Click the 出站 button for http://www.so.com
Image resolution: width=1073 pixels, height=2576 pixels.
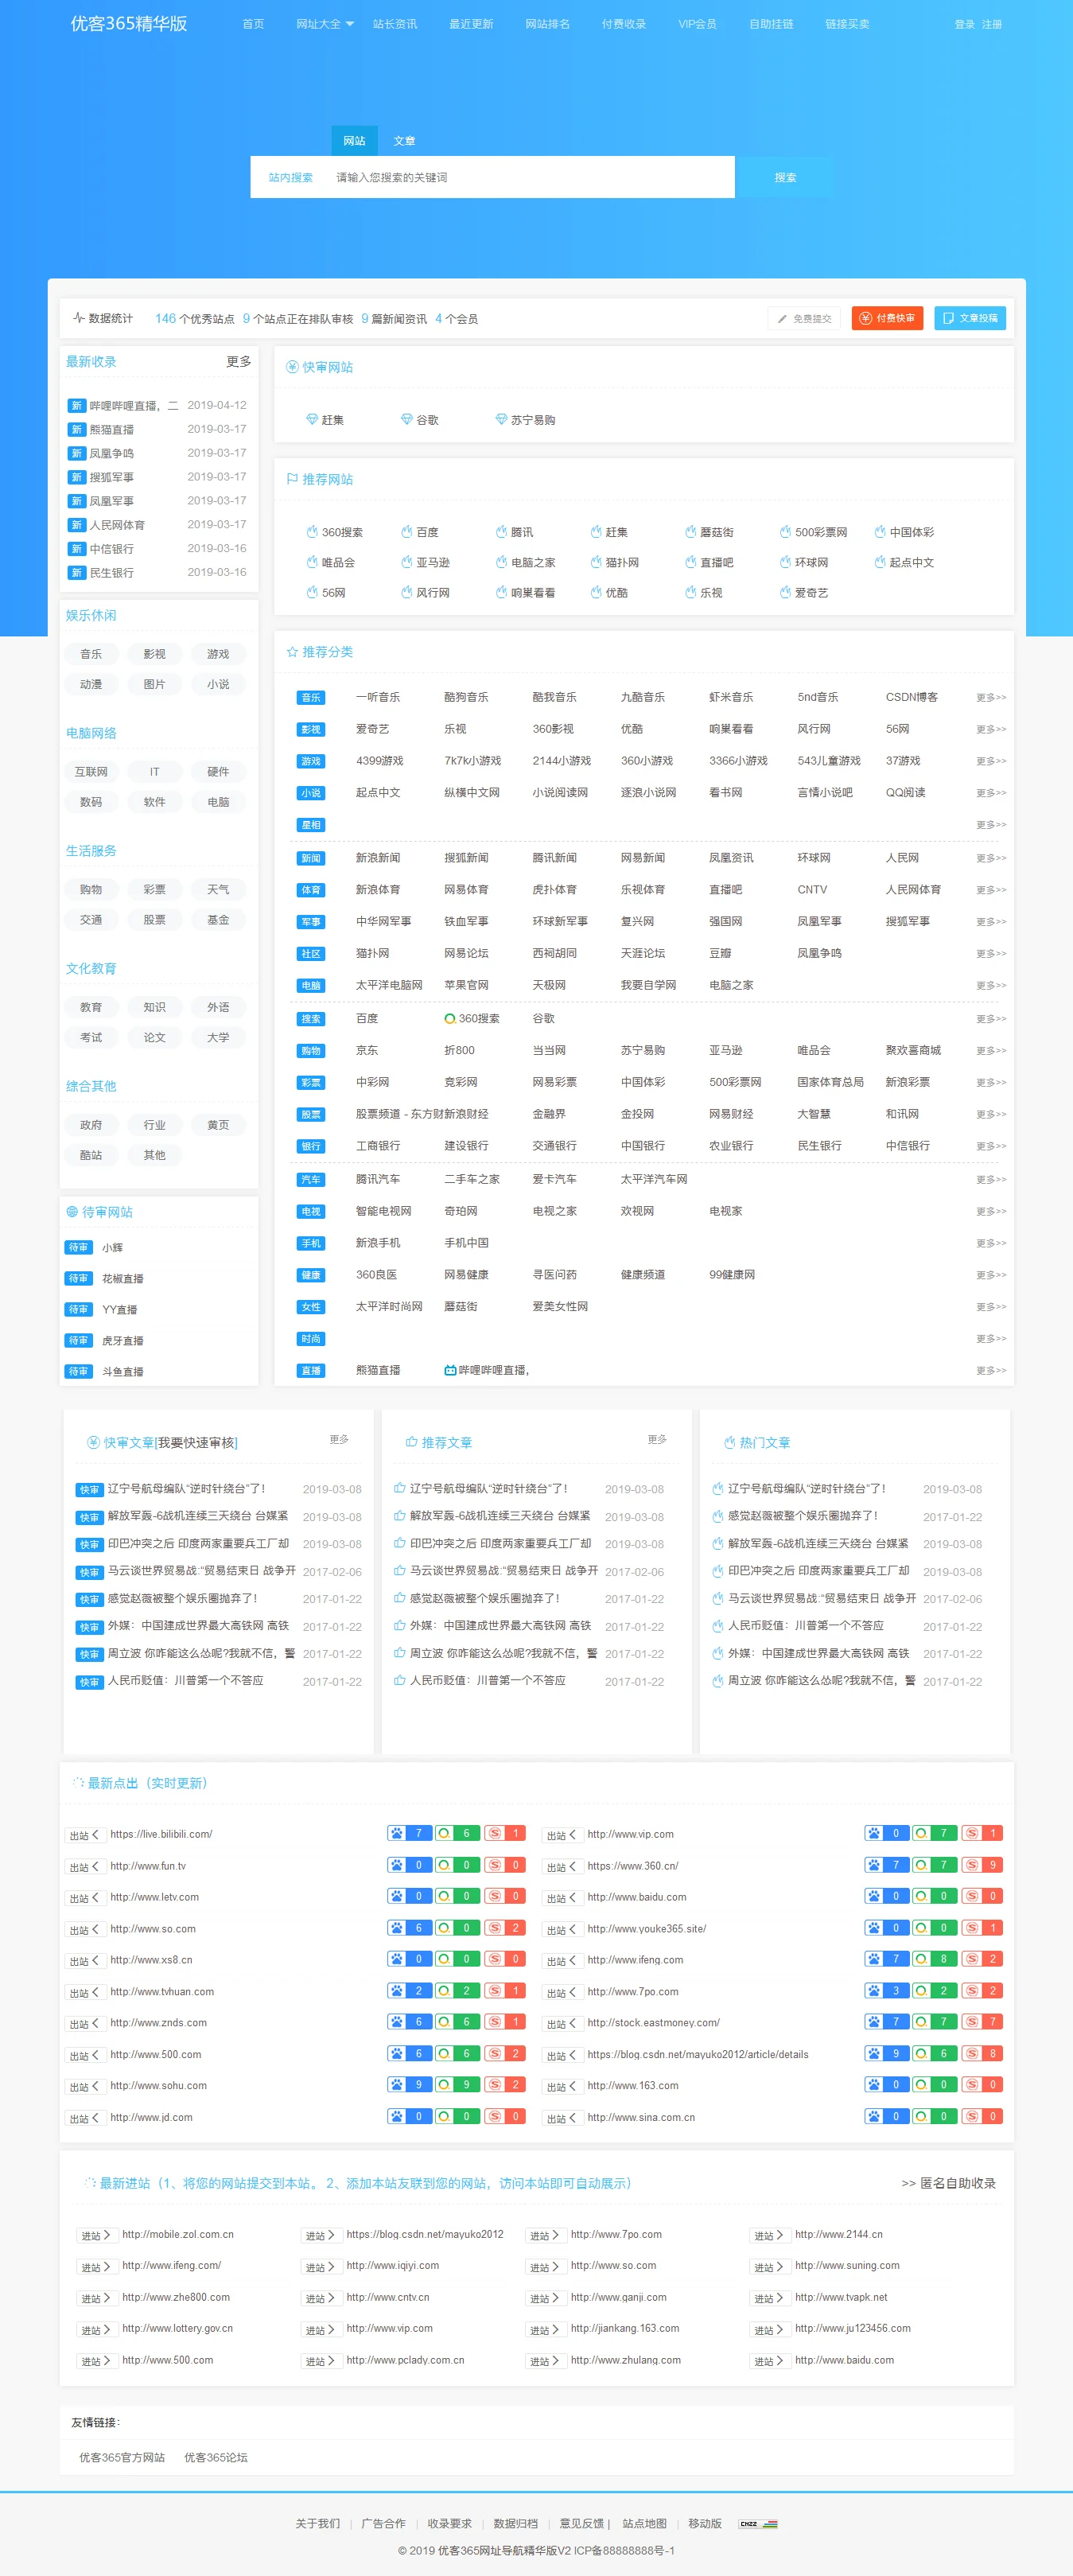point(84,1929)
